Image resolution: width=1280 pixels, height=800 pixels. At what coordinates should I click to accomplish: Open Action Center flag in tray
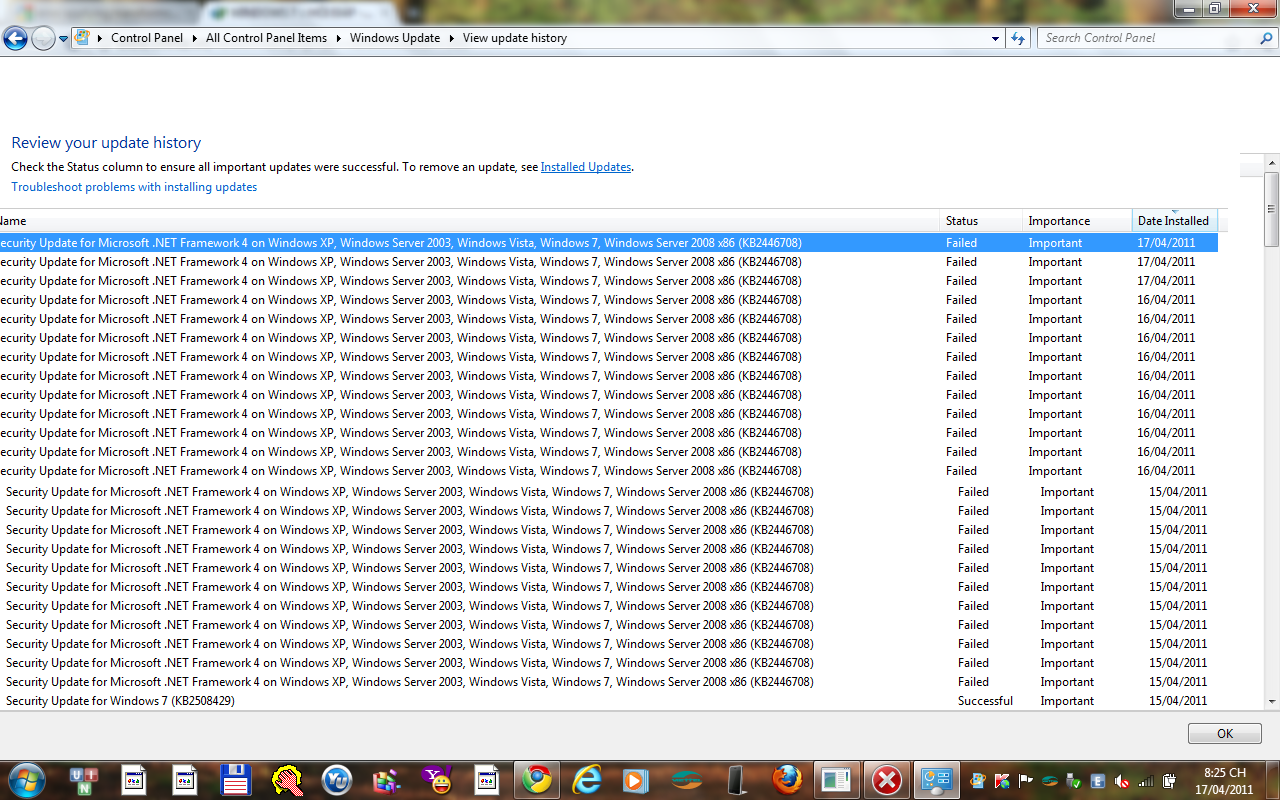[x=1025, y=781]
